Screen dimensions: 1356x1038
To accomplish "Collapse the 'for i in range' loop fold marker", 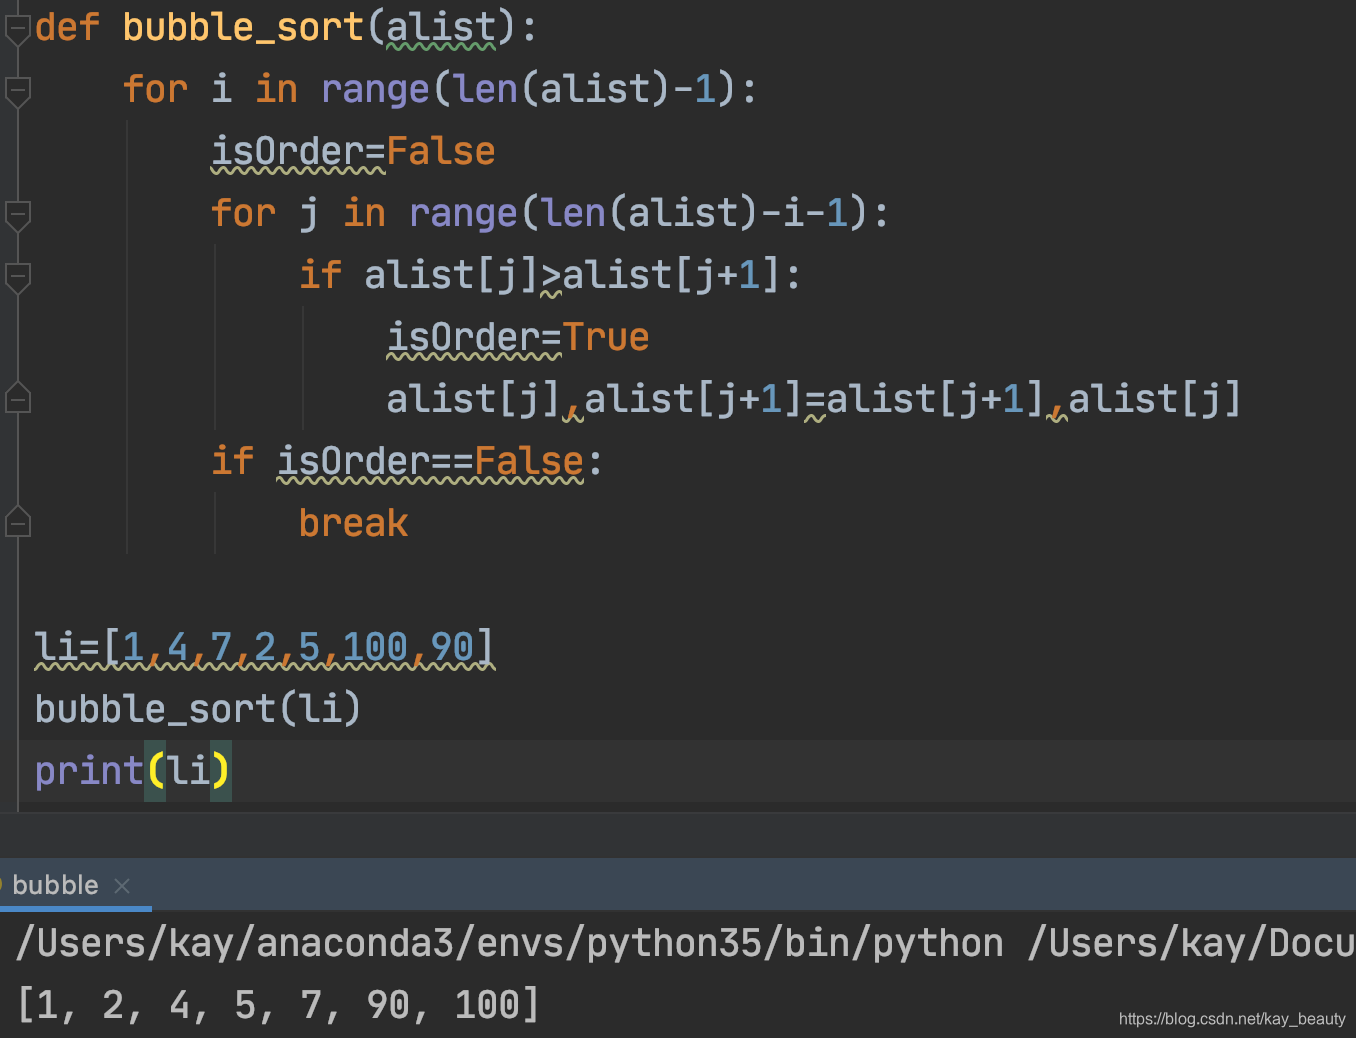I will point(17,91).
